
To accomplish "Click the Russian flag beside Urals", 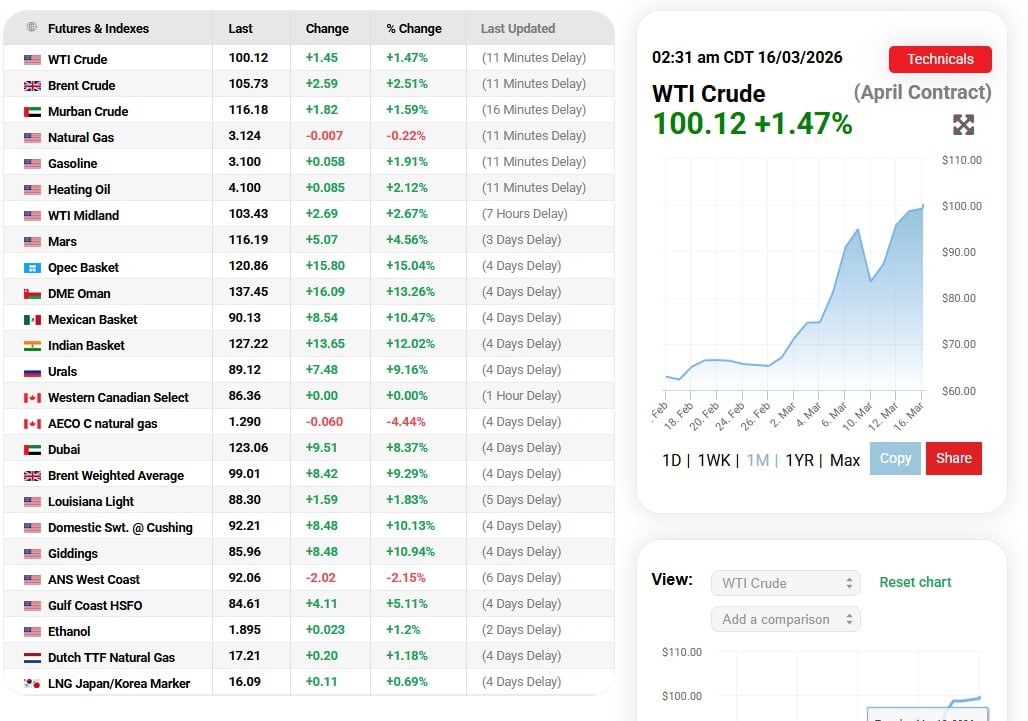I will point(32,372).
